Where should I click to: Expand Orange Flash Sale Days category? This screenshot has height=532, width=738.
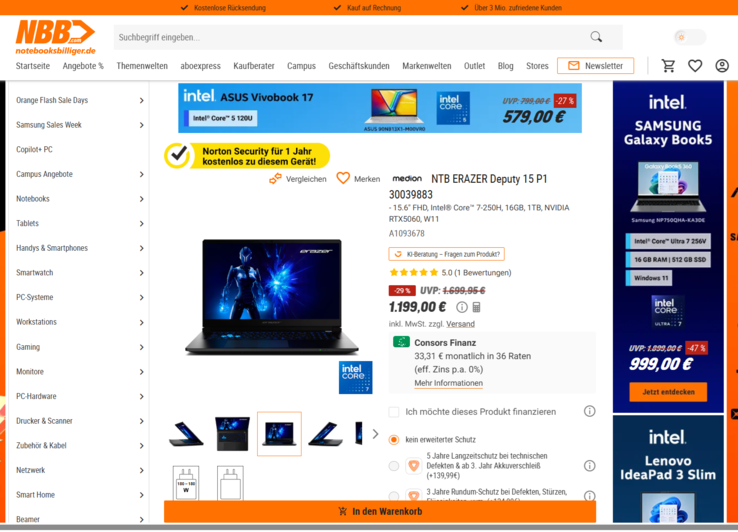coord(141,100)
